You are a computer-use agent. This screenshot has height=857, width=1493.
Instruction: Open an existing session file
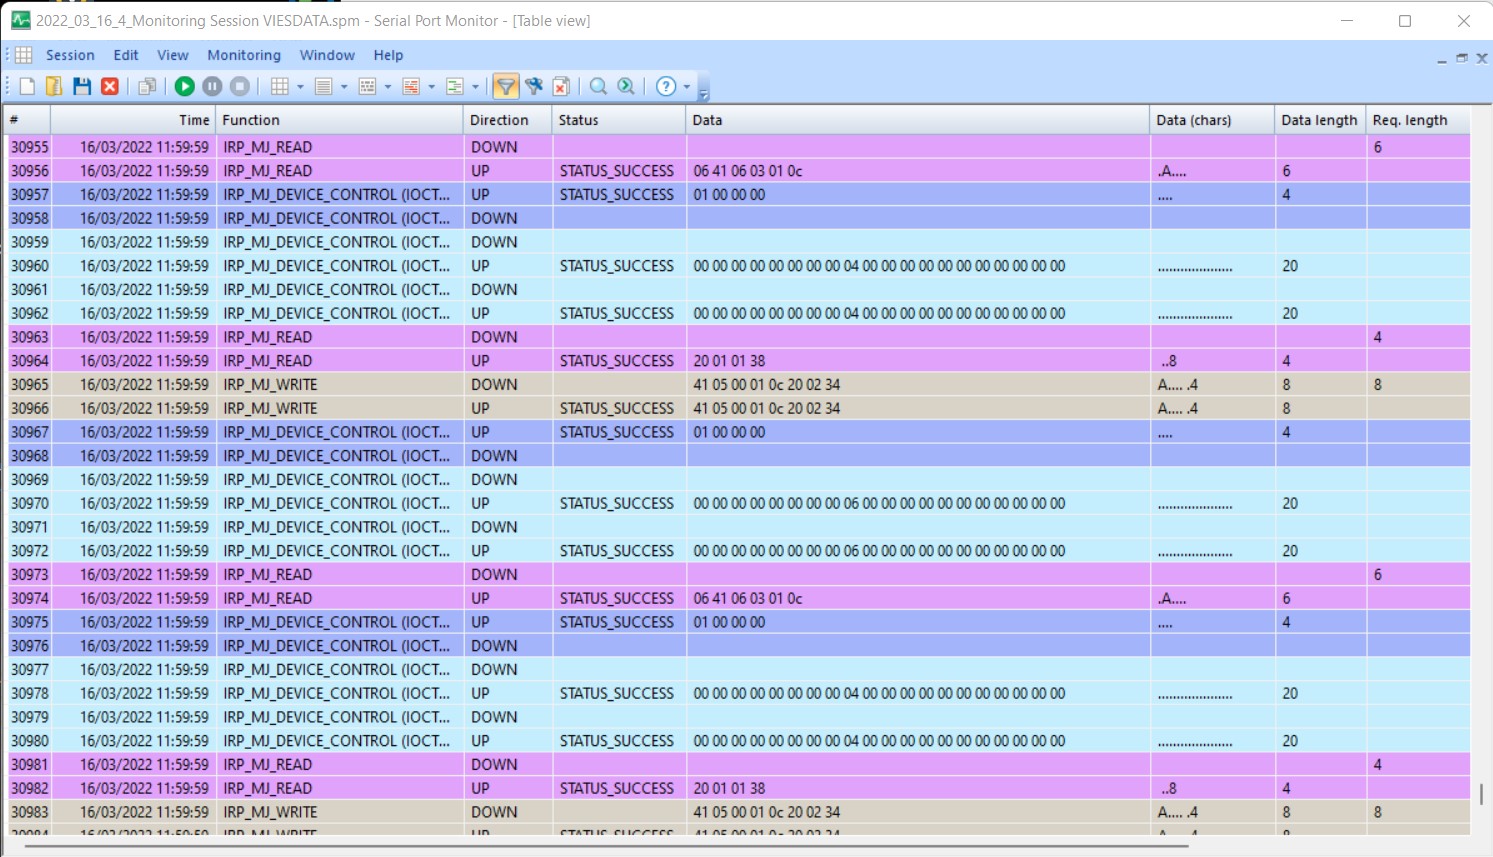(x=54, y=86)
